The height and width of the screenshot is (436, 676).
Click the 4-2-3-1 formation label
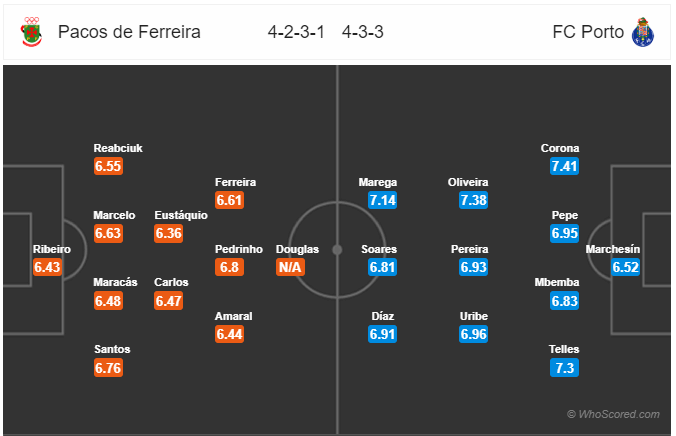click(x=296, y=32)
